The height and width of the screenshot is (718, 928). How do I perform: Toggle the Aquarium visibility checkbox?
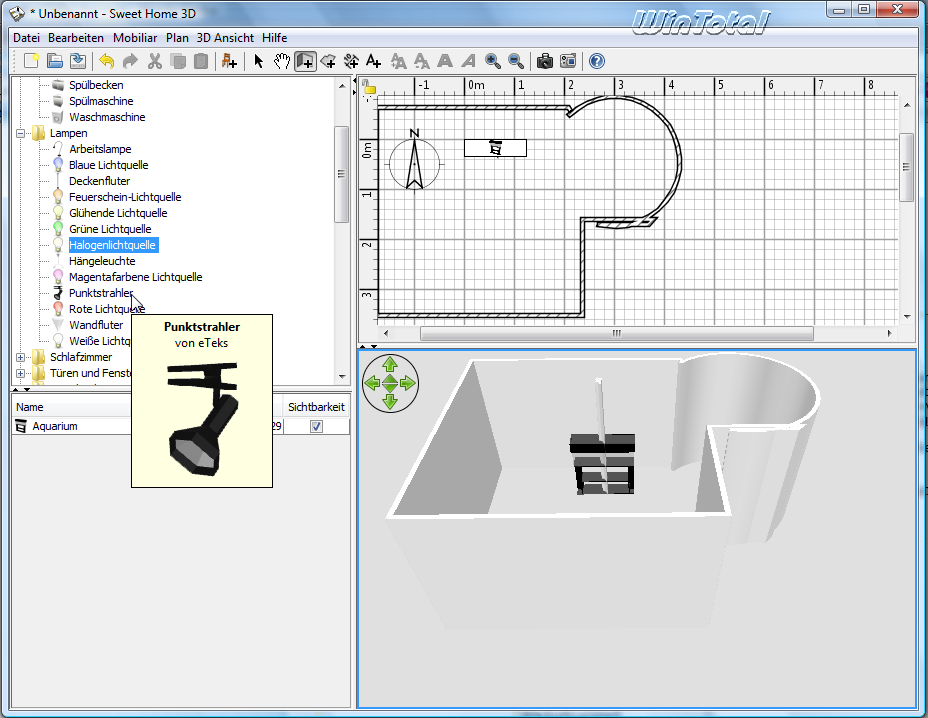click(316, 426)
